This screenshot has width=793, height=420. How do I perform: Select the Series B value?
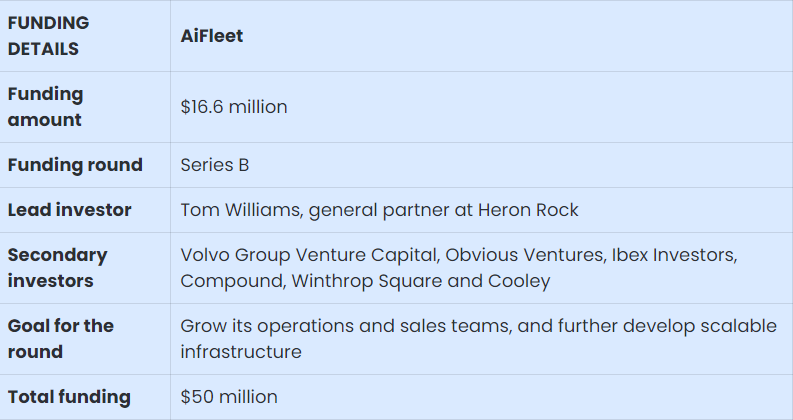[x=214, y=165]
